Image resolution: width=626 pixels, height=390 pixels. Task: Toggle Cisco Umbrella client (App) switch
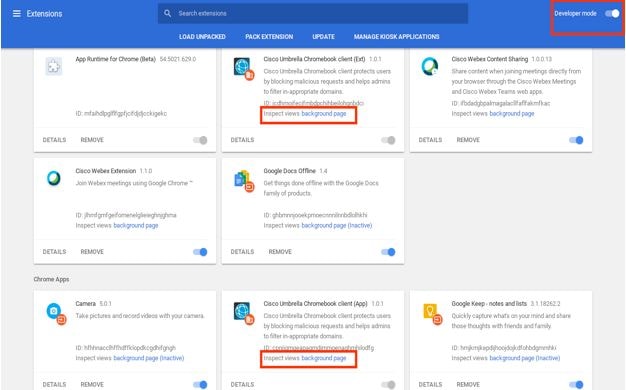tap(388, 384)
